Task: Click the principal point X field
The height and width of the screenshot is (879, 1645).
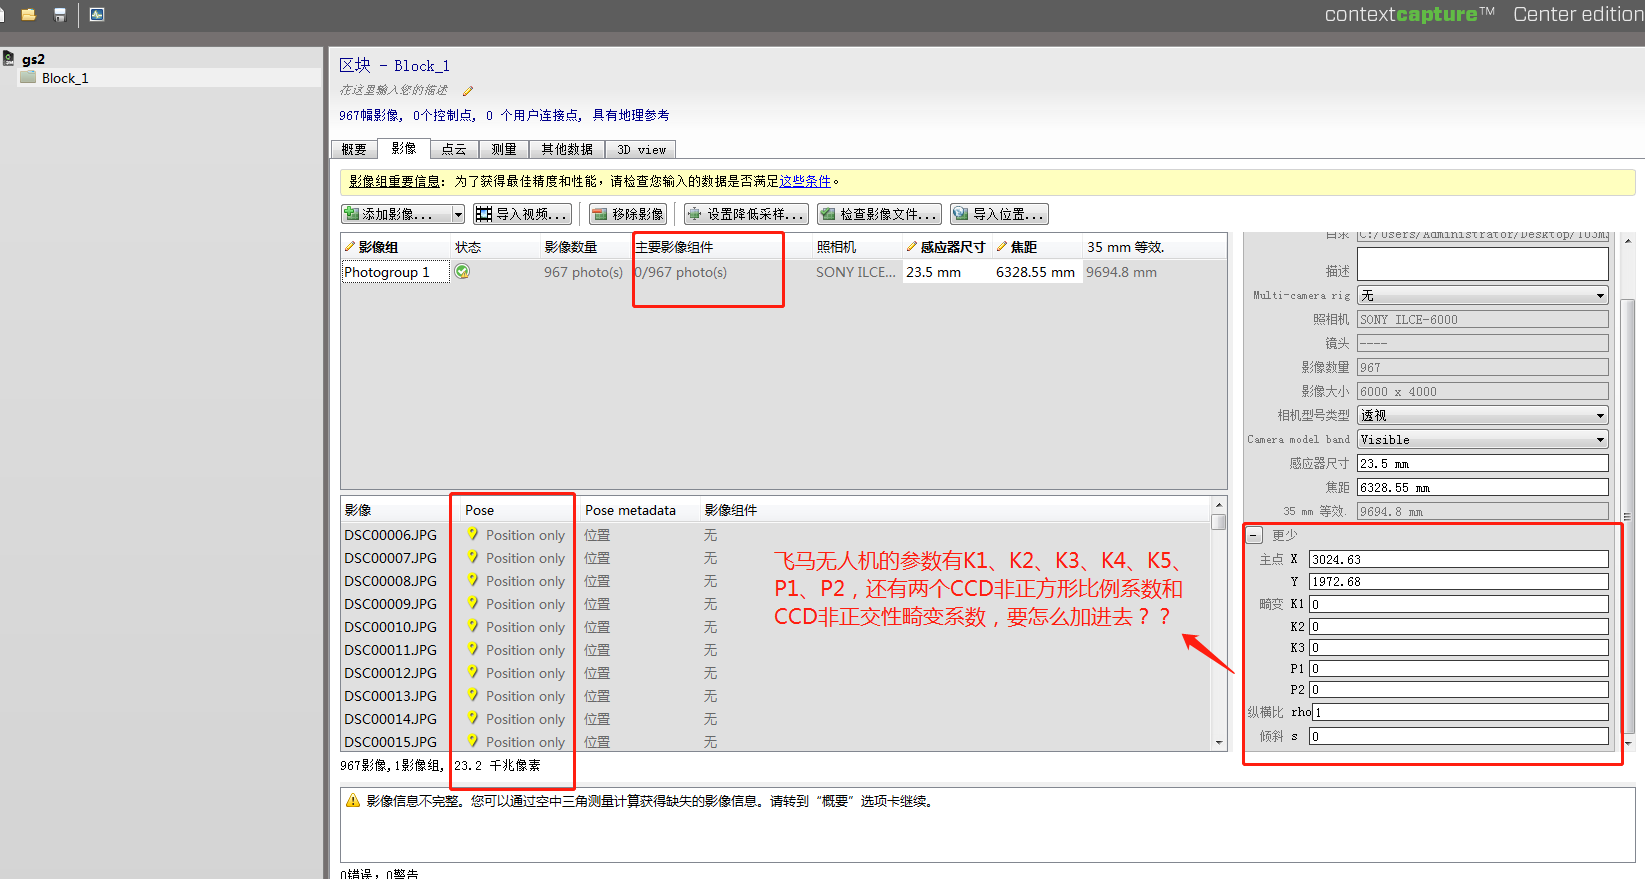Action: click(1458, 559)
